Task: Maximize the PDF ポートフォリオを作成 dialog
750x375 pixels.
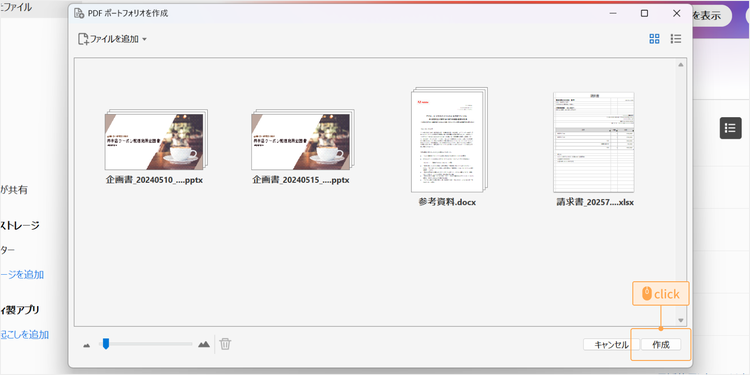Action: click(x=644, y=13)
